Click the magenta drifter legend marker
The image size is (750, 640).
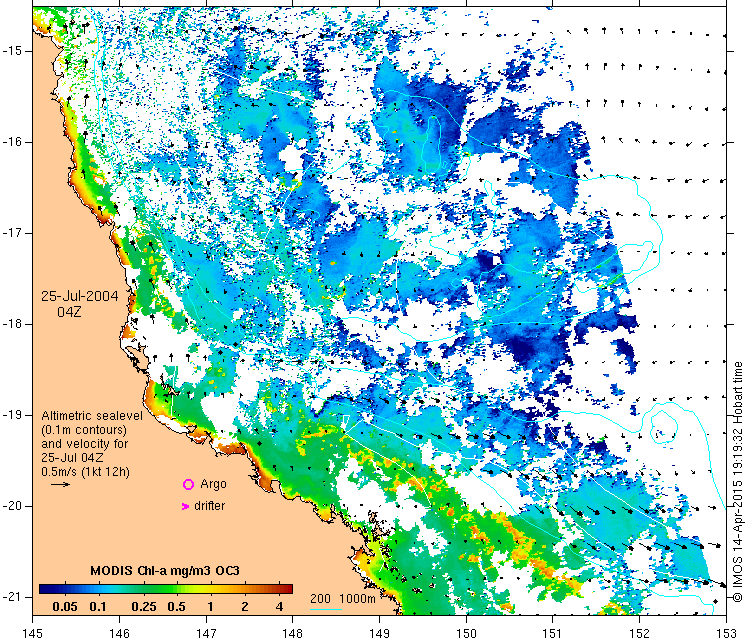[x=186, y=506]
